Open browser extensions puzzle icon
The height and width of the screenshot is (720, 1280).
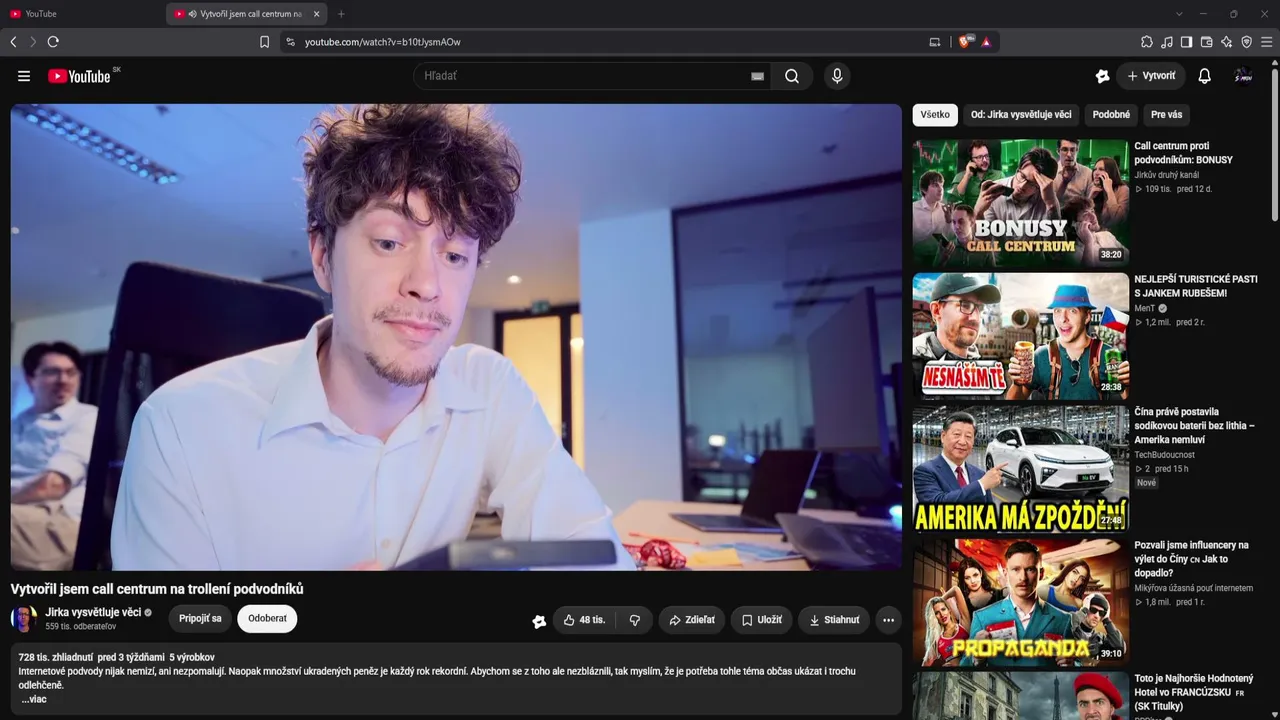(1147, 42)
